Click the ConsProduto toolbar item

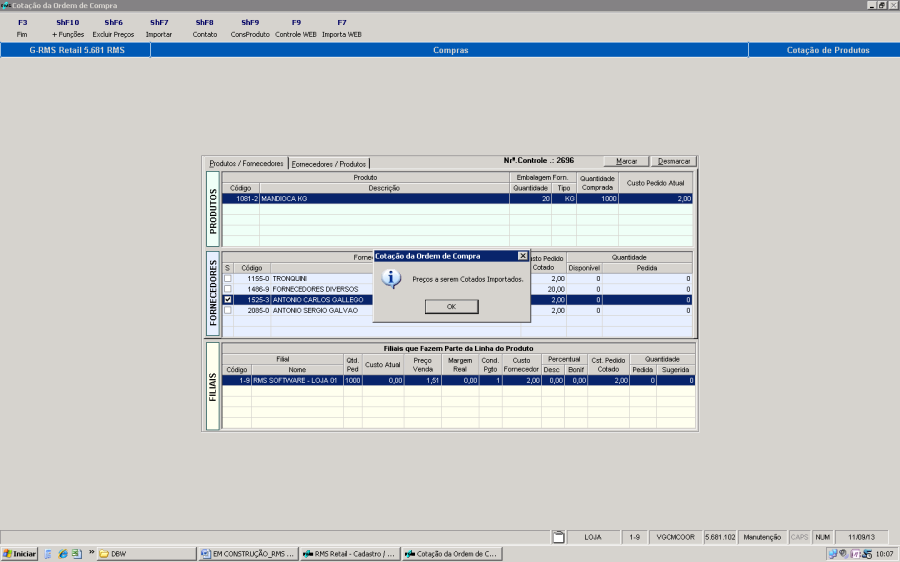250,28
